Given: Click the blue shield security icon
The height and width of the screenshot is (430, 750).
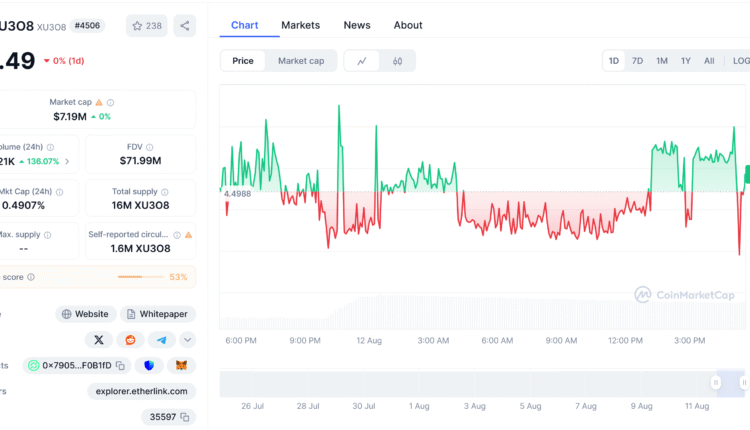Looking at the screenshot, I should (x=150, y=366).
